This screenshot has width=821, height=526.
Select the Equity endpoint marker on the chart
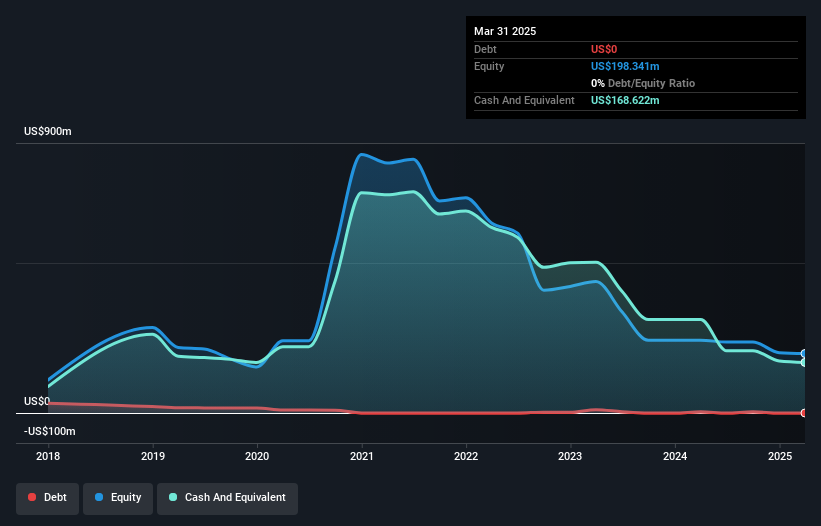(804, 354)
